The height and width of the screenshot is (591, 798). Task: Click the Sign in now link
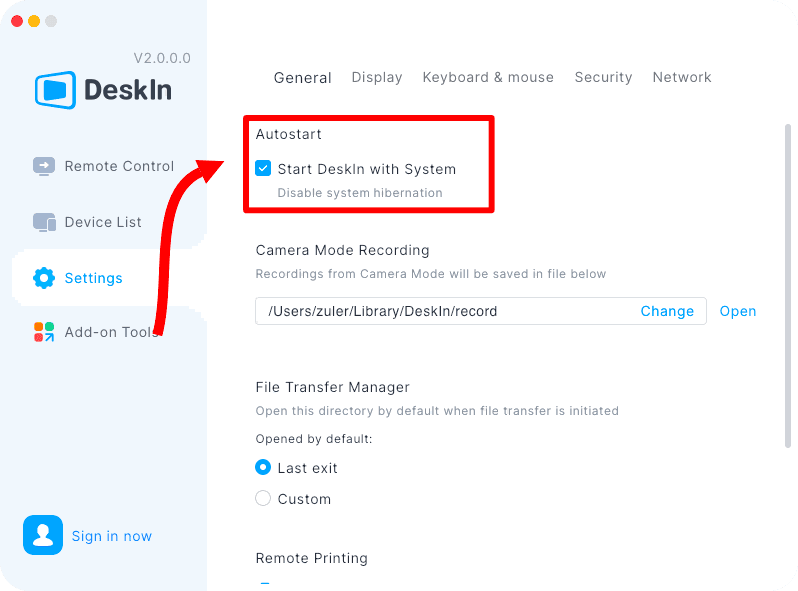[x=111, y=536]
